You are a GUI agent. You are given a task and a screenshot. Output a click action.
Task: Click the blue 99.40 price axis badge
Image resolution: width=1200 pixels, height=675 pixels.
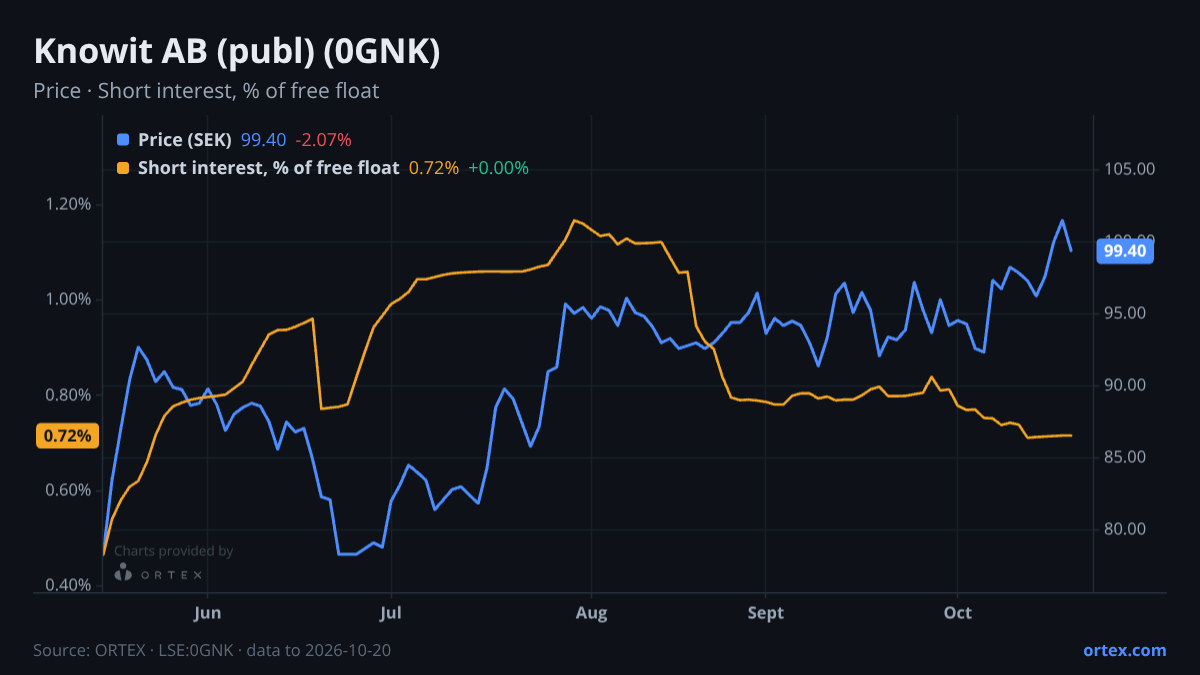[1126, 251]
